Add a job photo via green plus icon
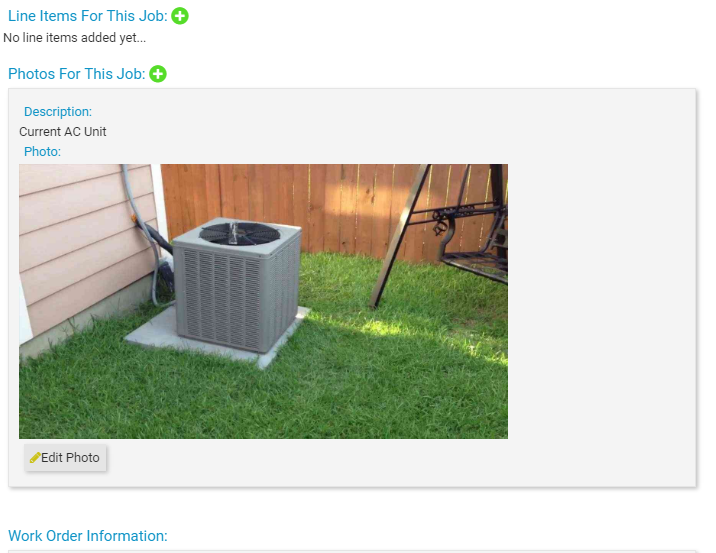The image size is (716, 553). [x=158, y=74]
